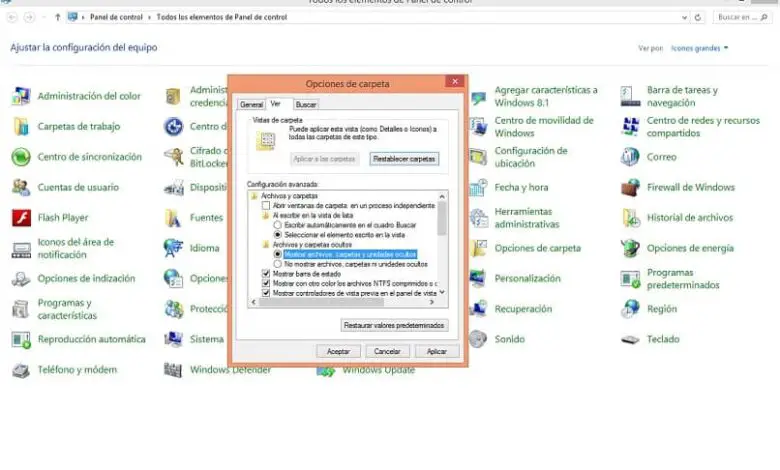
Task: Open Iconos del área de notificación icon
Action: tap(21, 248)
